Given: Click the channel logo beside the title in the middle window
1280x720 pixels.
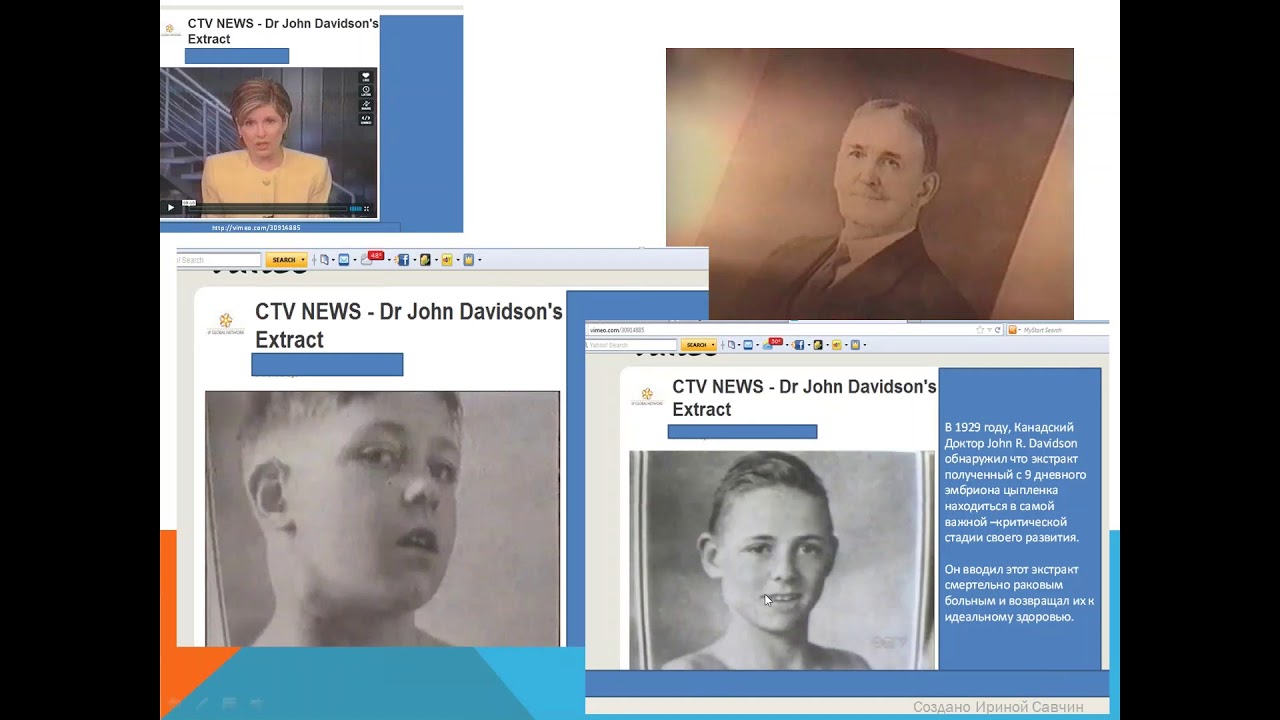Looking at the screenshot, I should 226,323.
